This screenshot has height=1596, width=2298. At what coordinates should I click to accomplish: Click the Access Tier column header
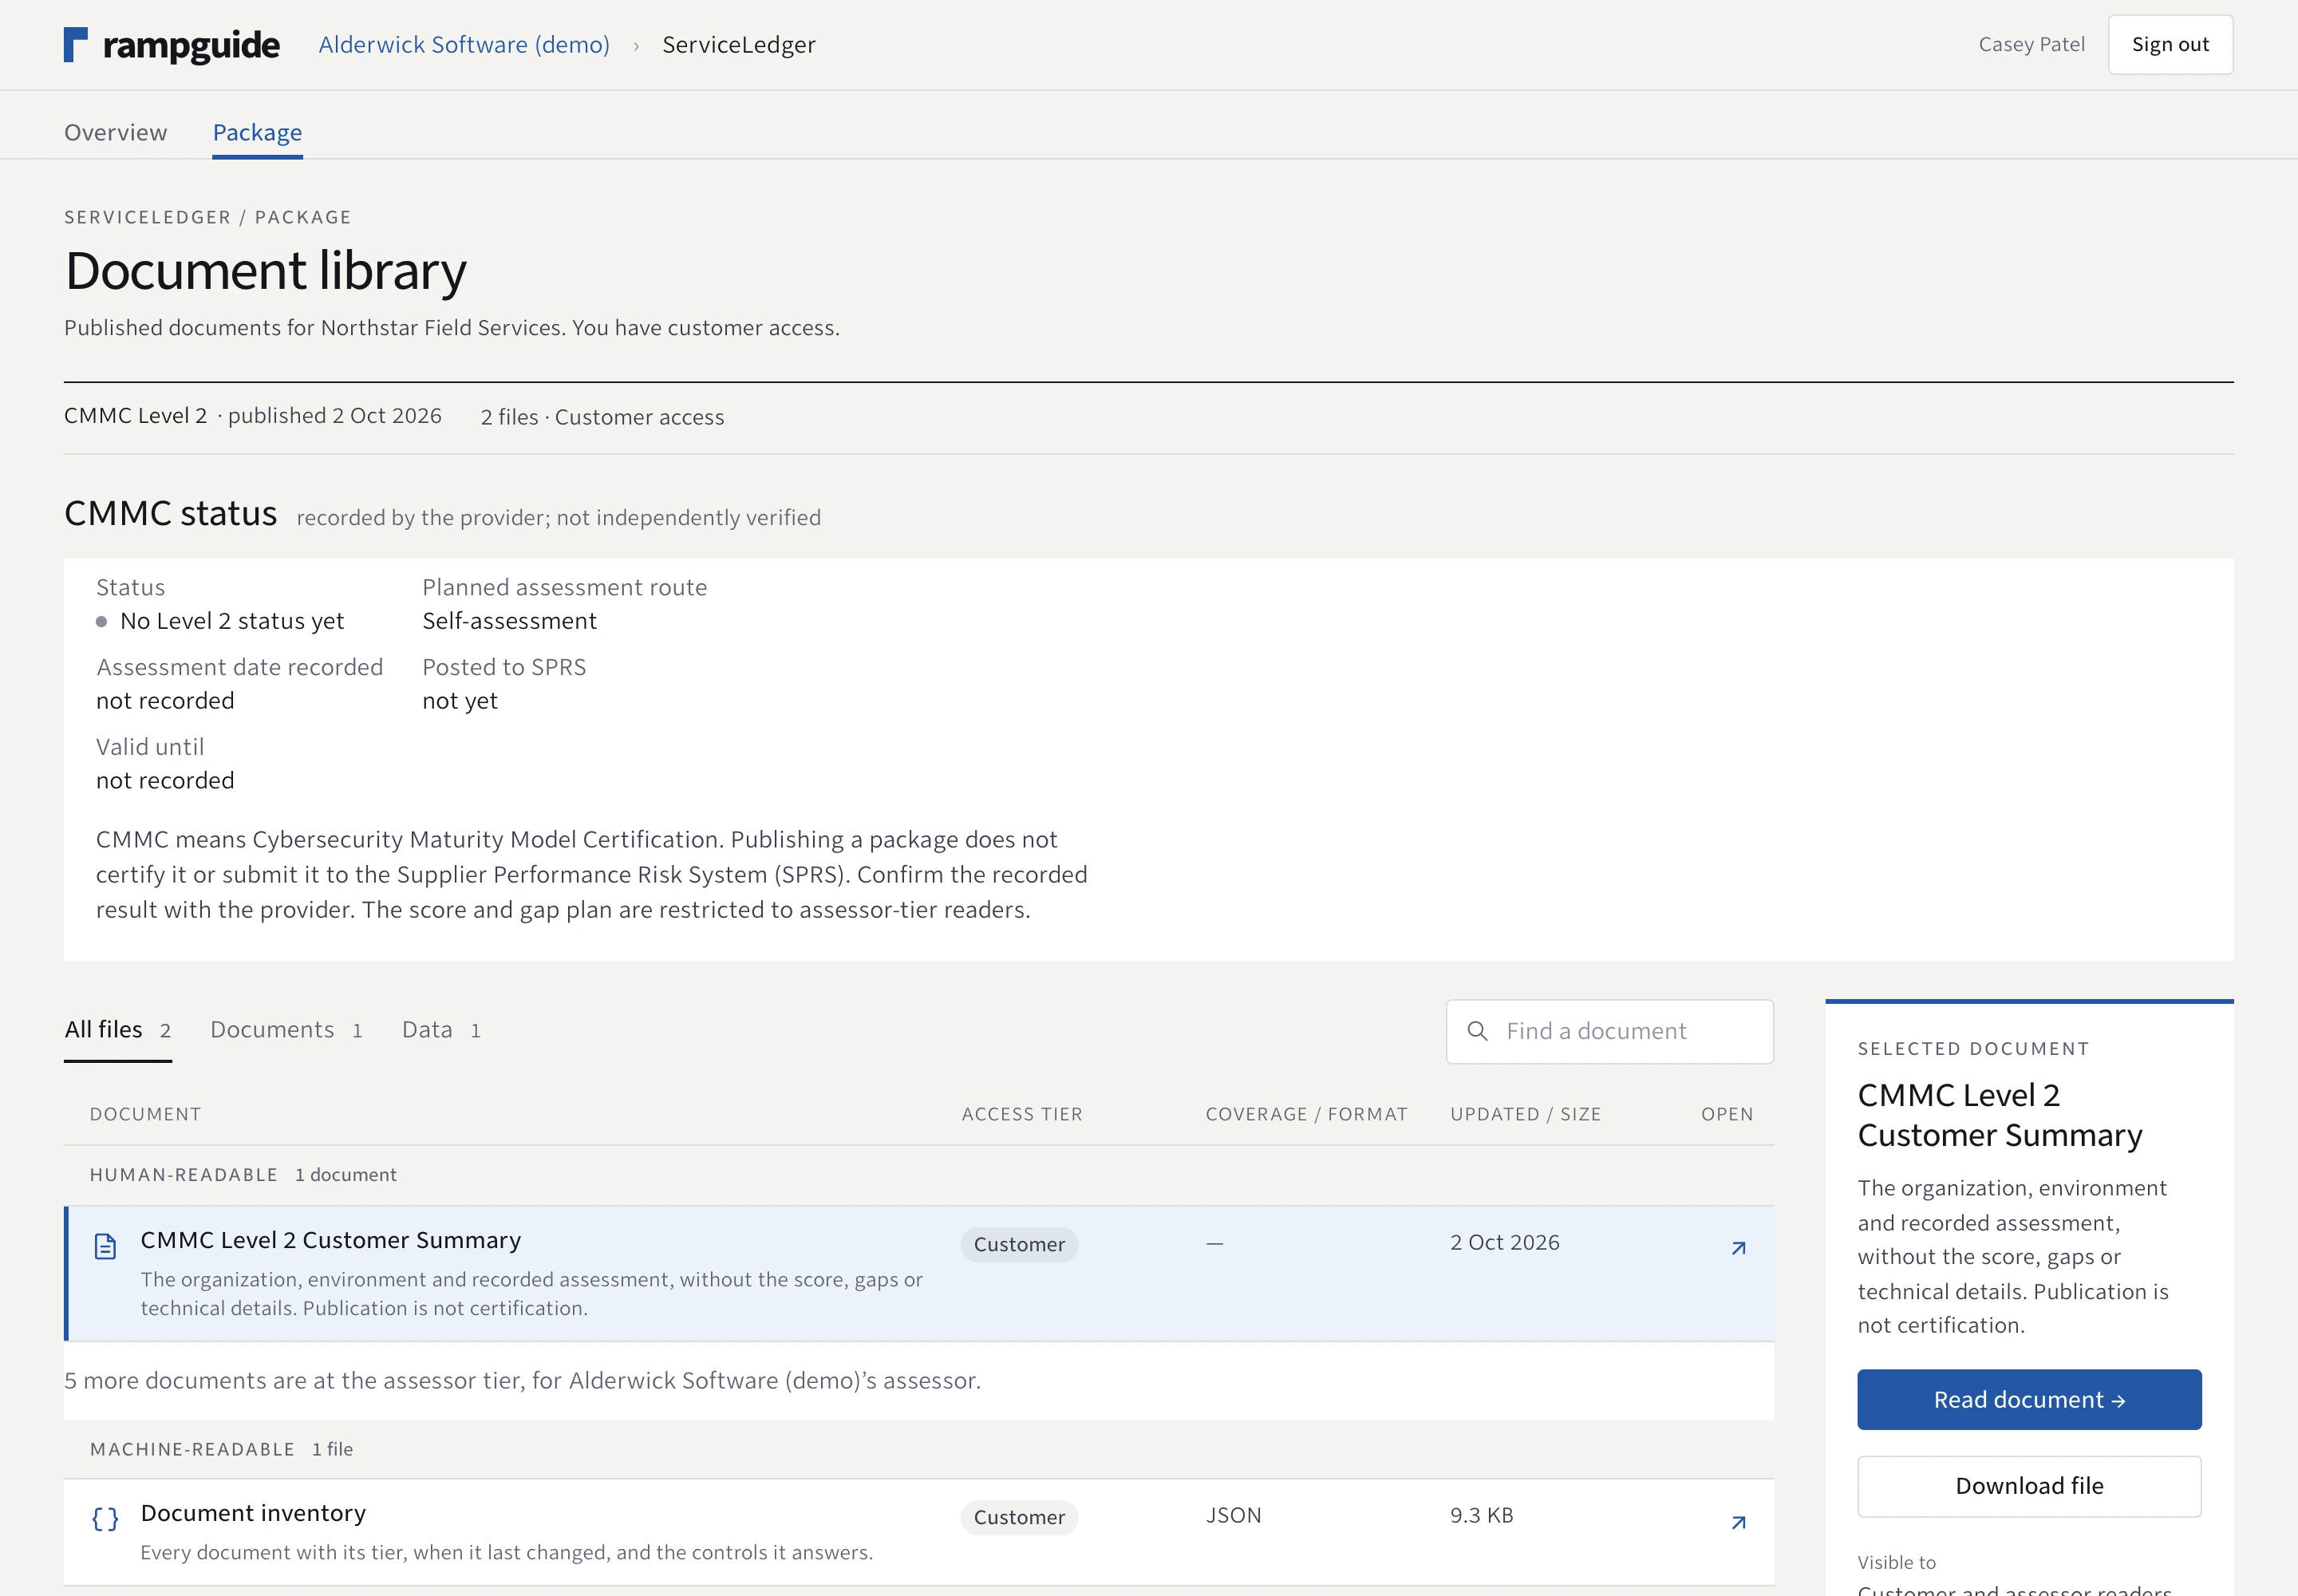point(1022,1114)
